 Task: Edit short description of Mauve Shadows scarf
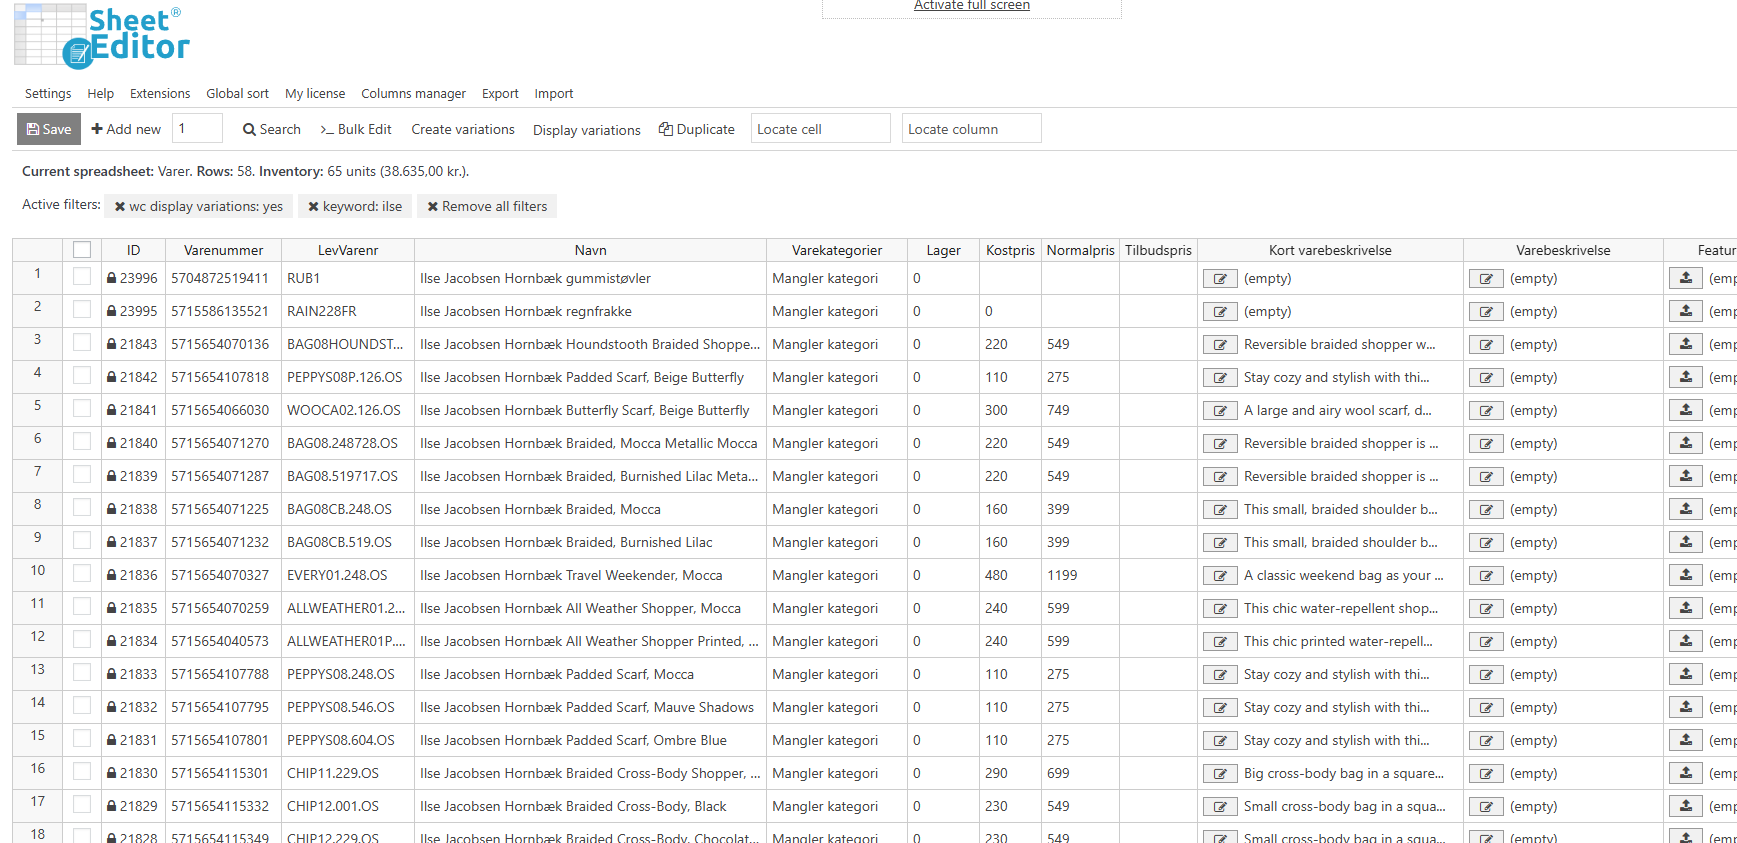coord(1220,708)
